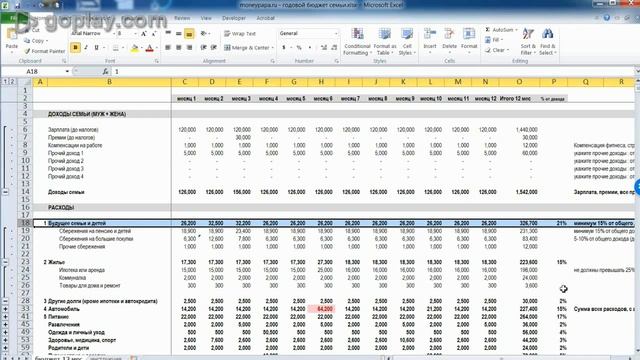The height and width of the screenshot is (360, 640).
Task: Open the borders dropdown
Action: (122, 48)
